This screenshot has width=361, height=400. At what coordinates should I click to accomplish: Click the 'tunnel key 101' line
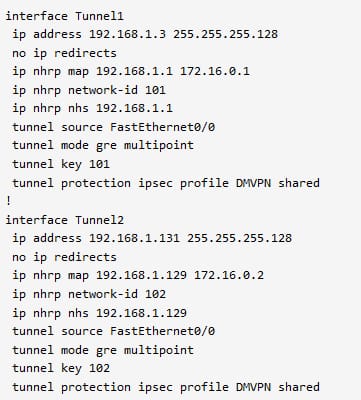[x=61, y=164]
